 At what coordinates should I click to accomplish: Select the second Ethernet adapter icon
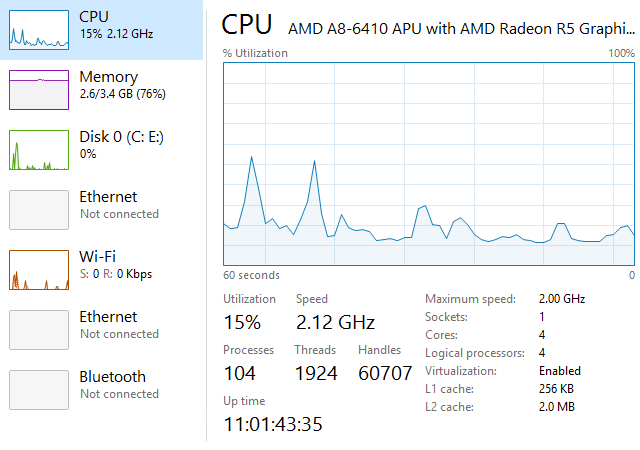point(38,329)
